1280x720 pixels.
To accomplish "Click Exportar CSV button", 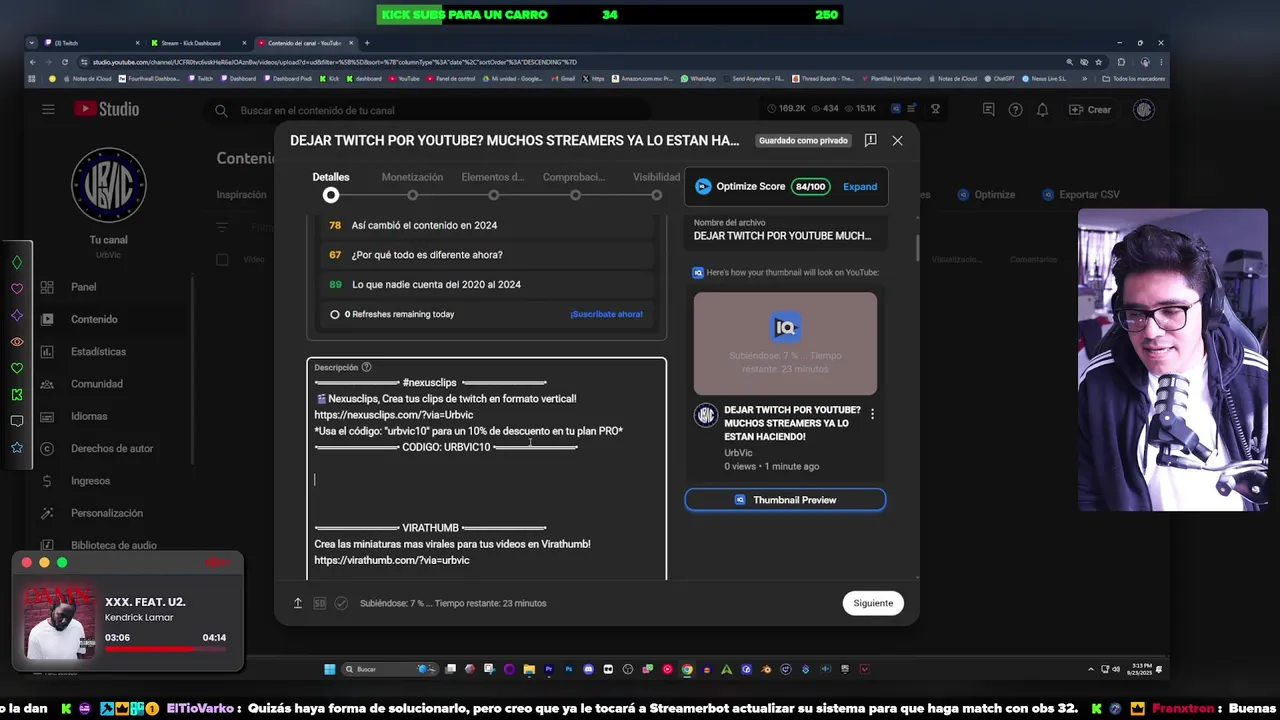I will point(1080,195).
